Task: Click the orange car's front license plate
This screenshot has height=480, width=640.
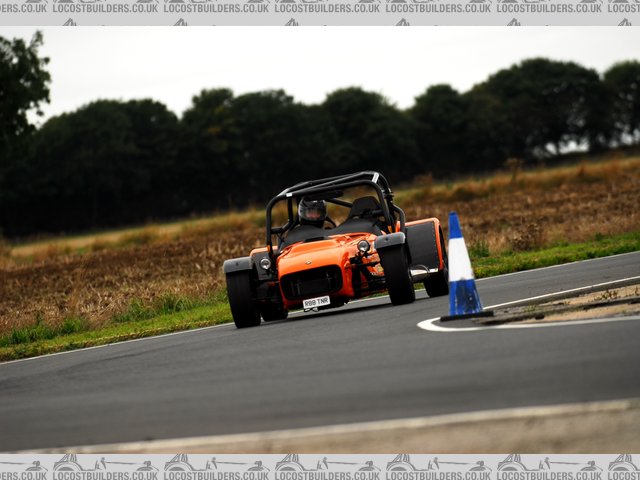Action: pyautogui.click(x=316, y=302)
